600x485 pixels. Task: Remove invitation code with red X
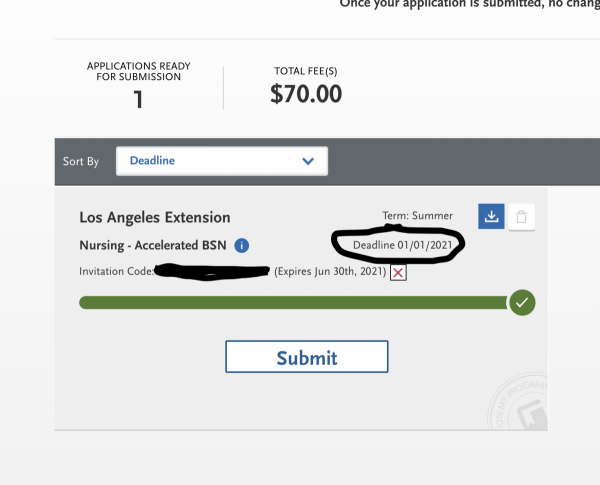(398, 272)
